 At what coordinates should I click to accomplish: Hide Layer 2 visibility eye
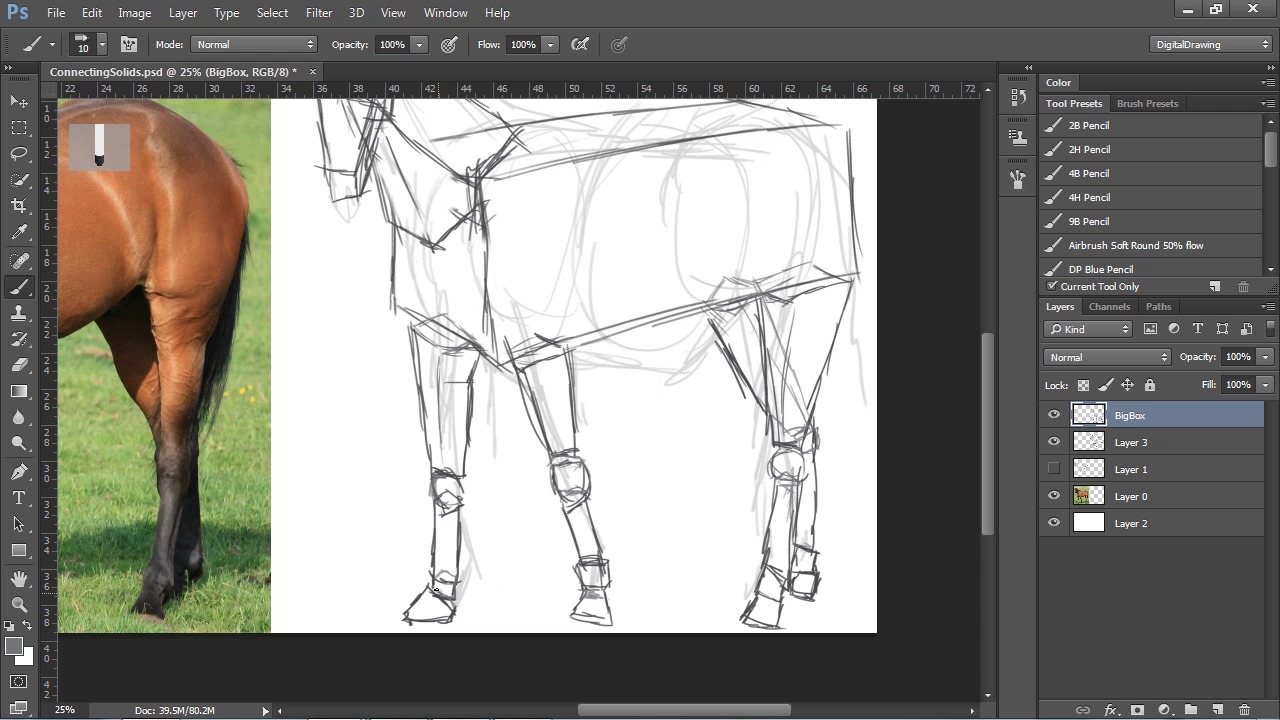coord(1054,523)
